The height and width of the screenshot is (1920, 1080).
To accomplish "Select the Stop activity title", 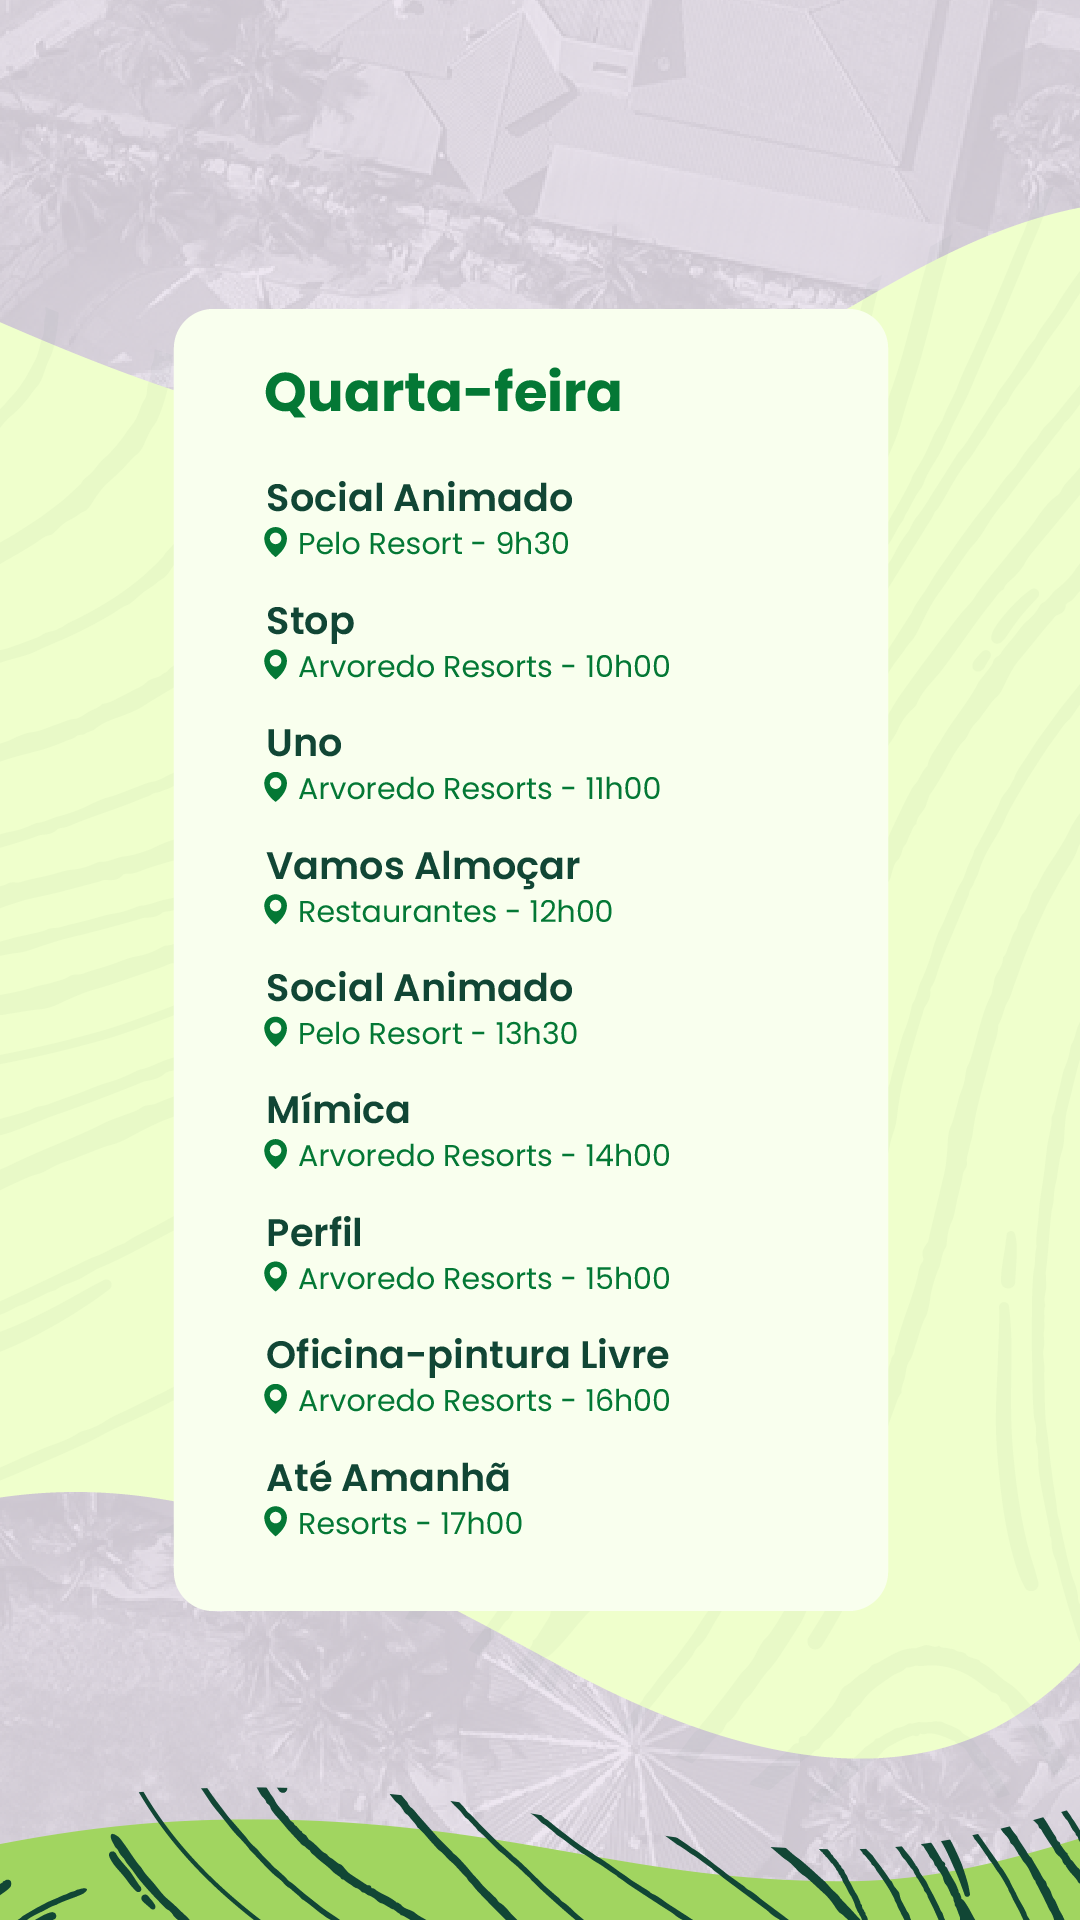I will click(x=310, y=623).
